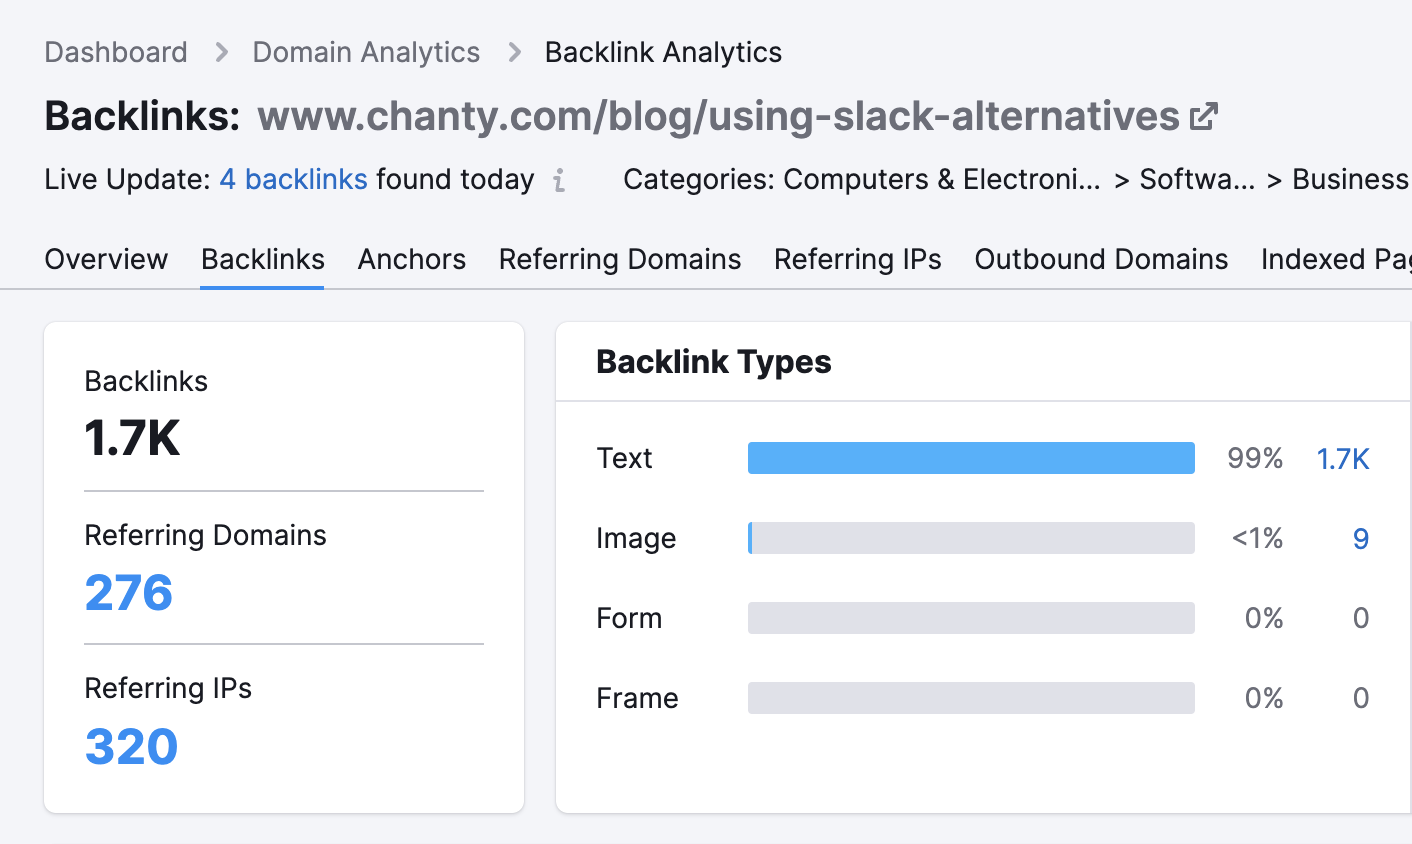
Task: Click the Computers & Electroni... category
Action: pos(941,179)
